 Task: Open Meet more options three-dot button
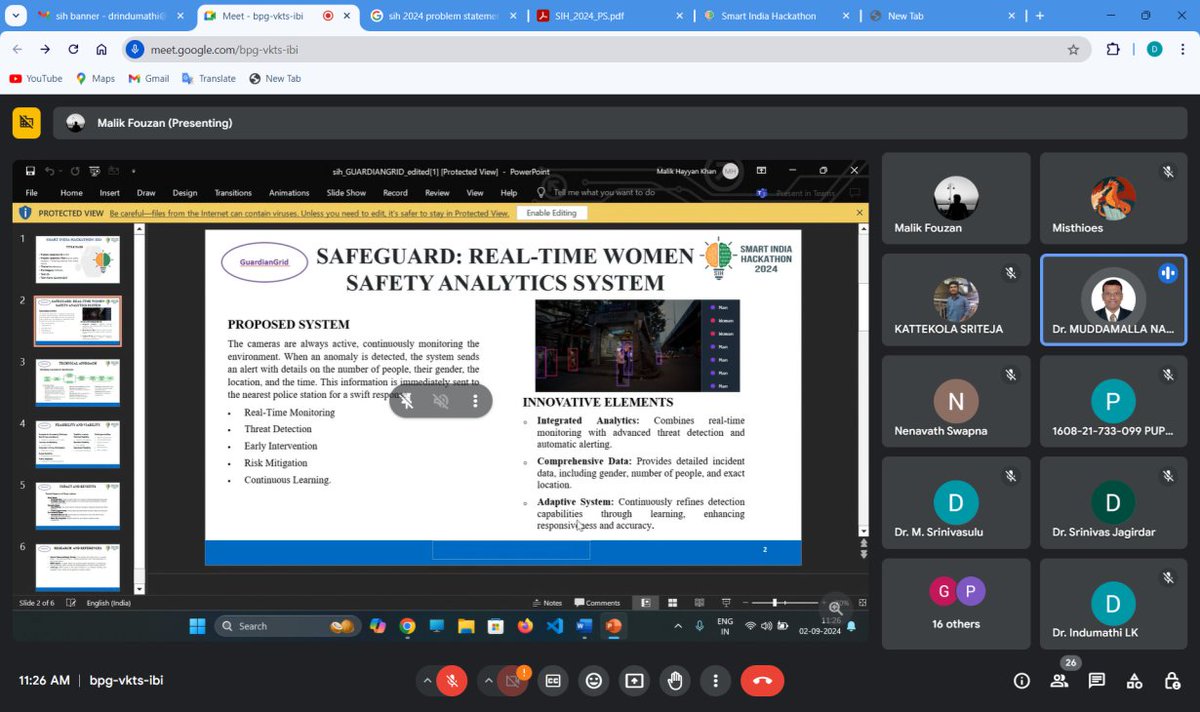click(x=715, y=681)
